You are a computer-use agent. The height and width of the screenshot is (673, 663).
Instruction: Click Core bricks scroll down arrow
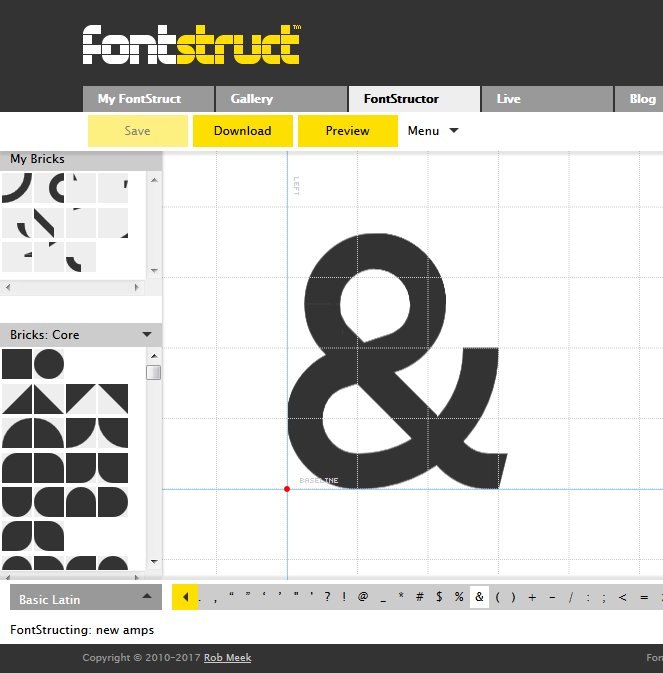click(x=154, y=561)
